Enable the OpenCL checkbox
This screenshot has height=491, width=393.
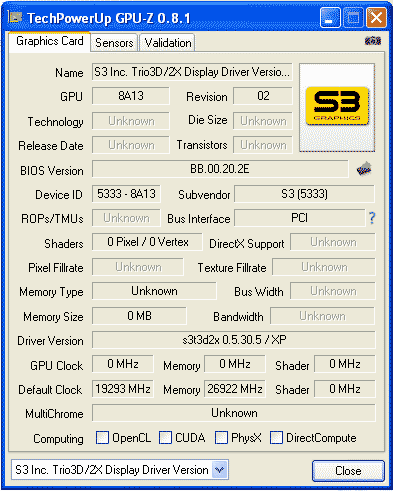[x=102, y=438]
